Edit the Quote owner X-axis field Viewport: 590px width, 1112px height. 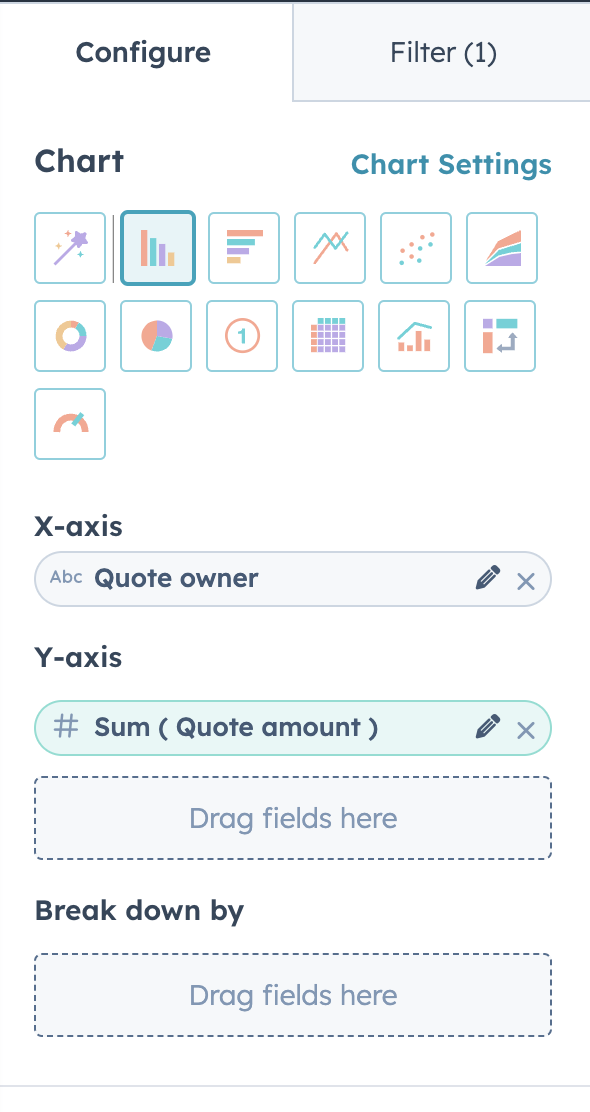(487, 578)
